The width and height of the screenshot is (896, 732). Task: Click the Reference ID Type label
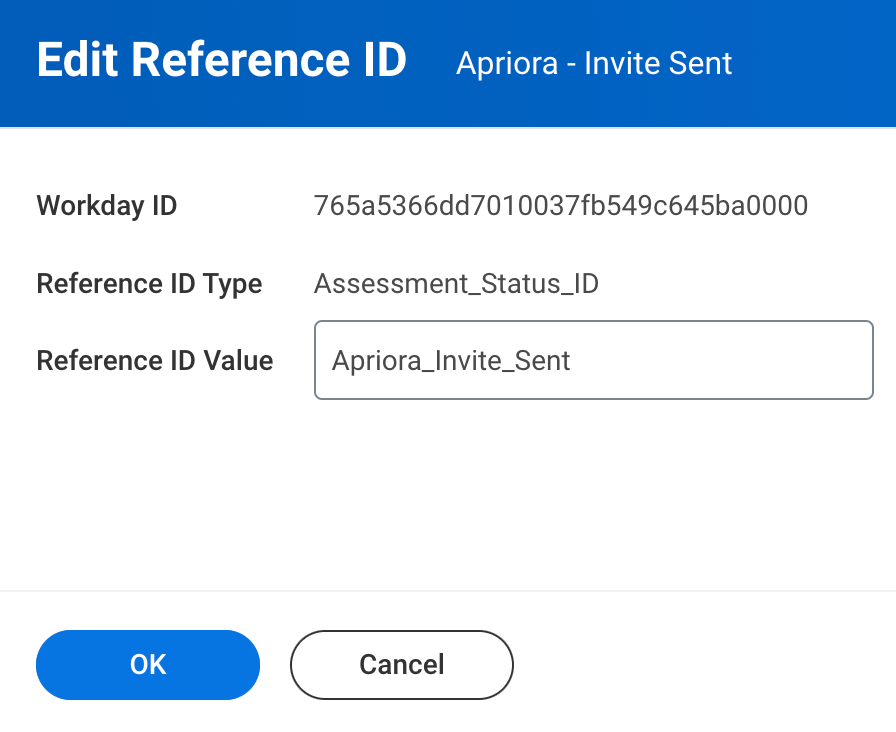149,284
